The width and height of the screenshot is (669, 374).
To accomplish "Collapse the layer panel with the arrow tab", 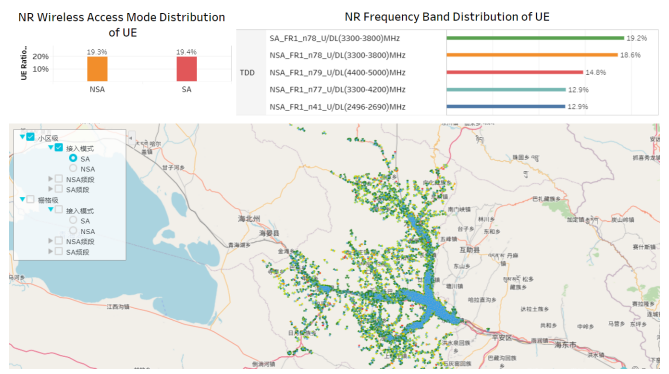I will (131, 138).
